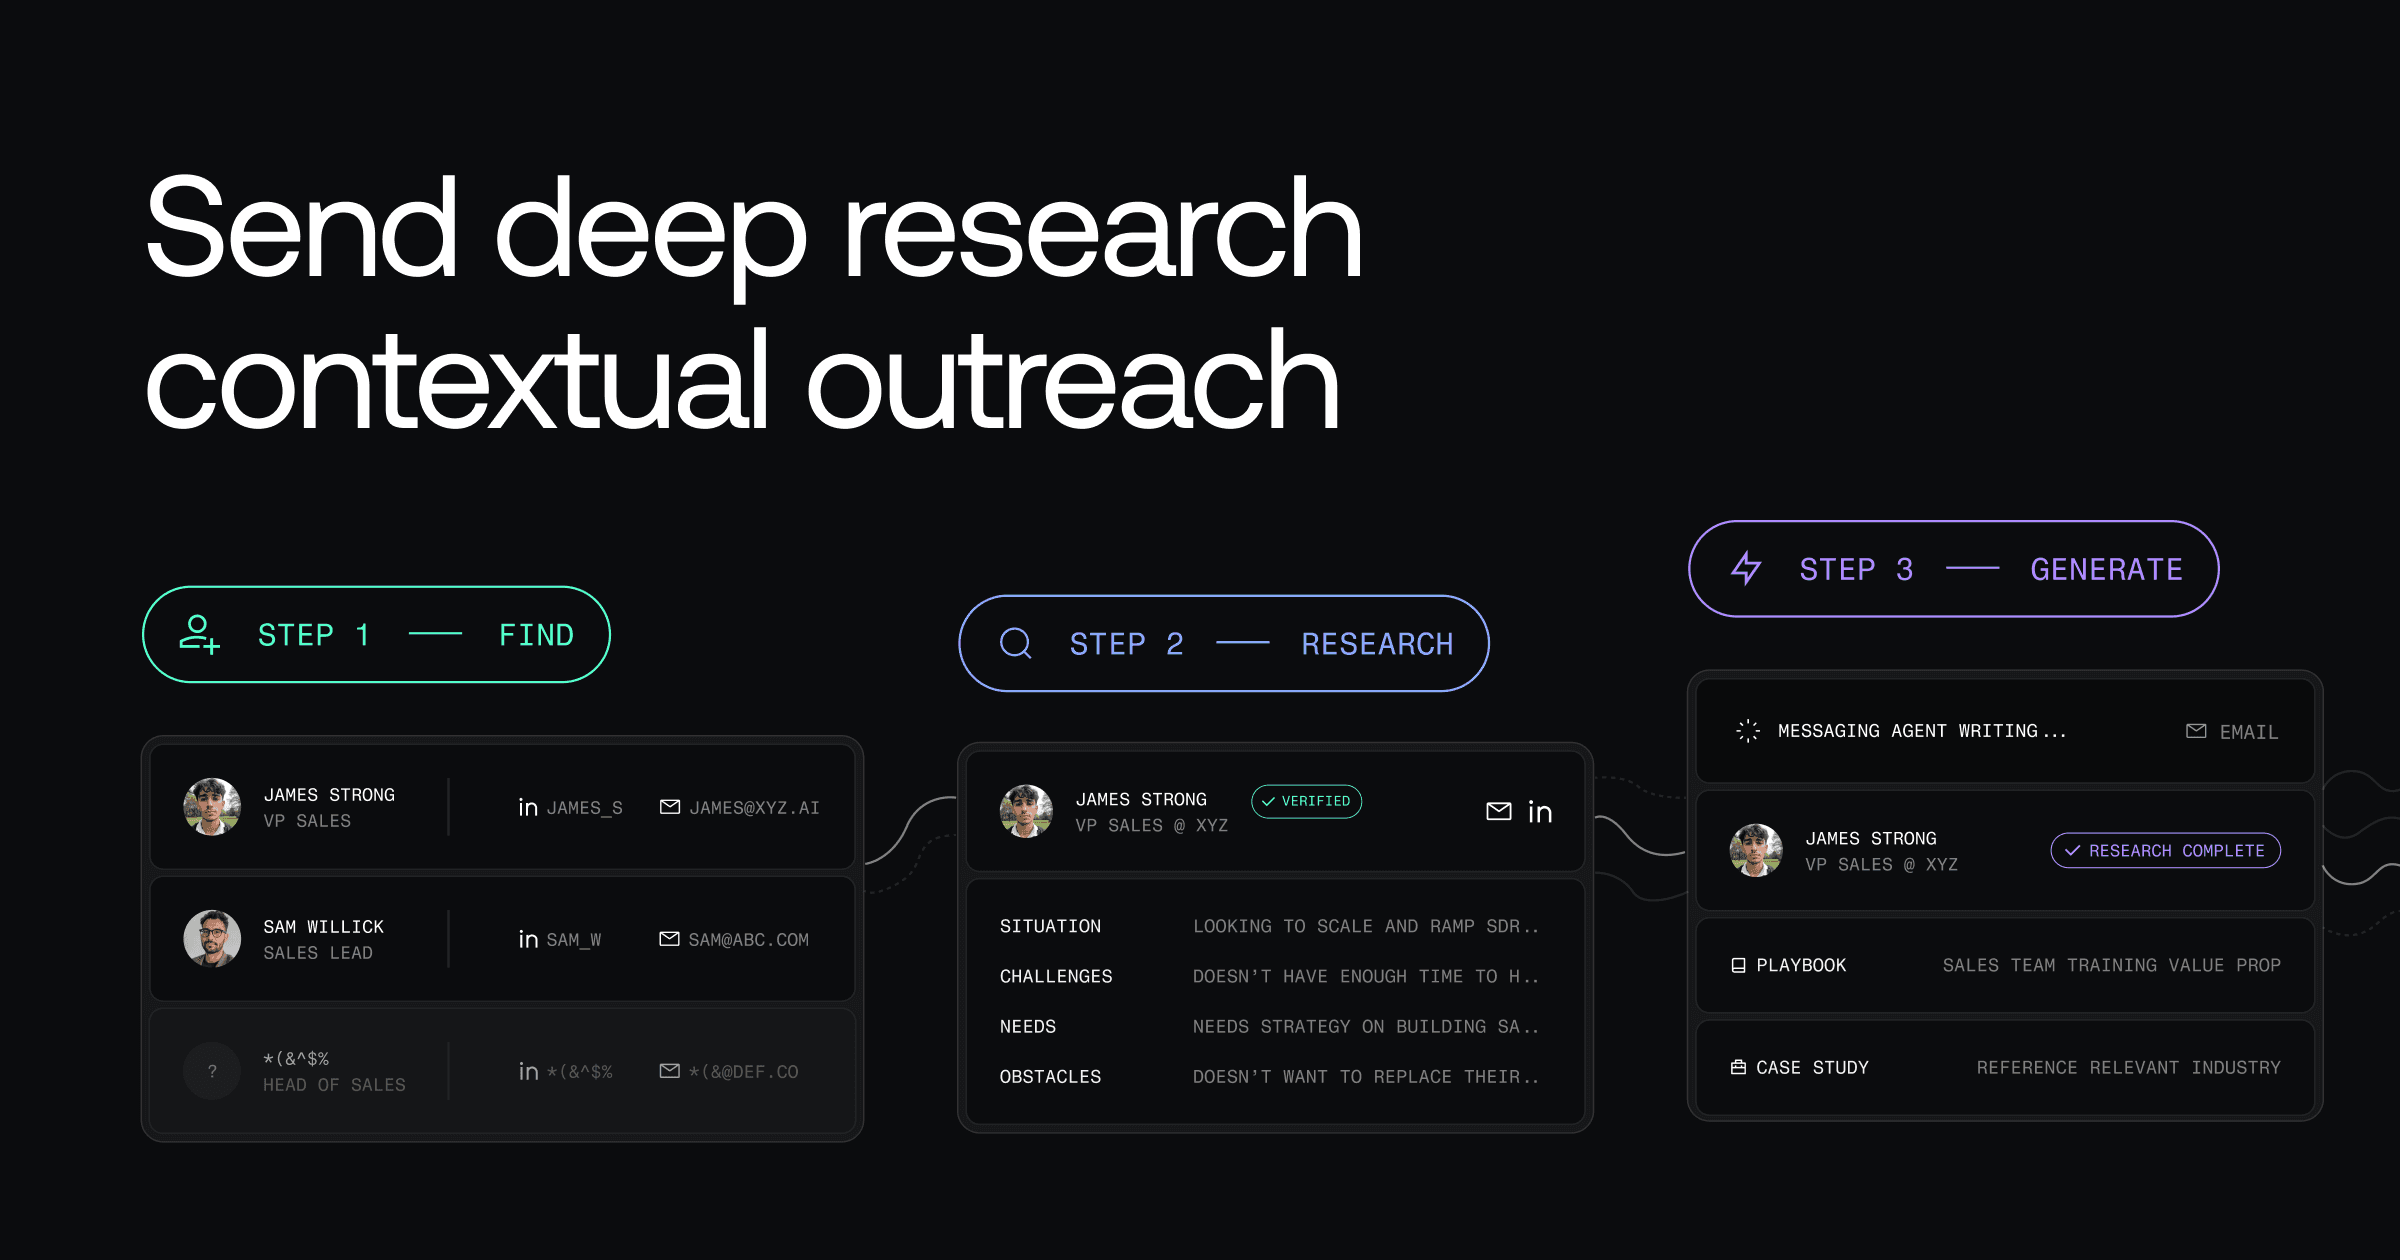
Task: Open the JAMES@XYZ.AI email link
Action: 753,807
